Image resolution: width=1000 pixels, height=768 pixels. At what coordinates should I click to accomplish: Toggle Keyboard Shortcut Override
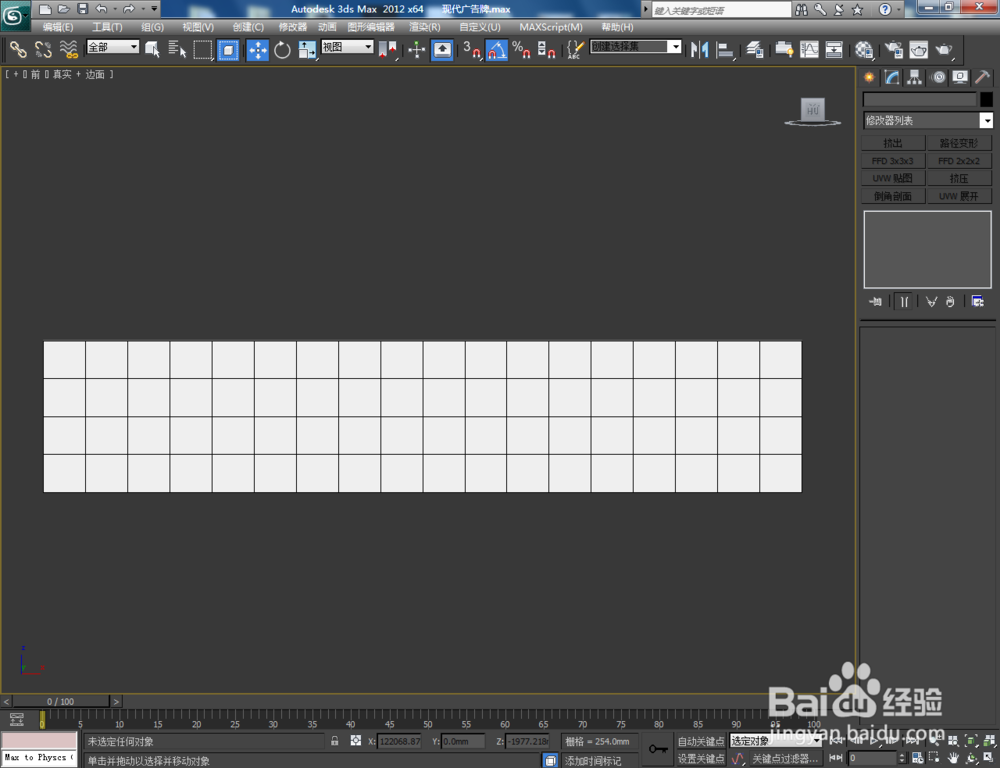[x=442, y=50]
